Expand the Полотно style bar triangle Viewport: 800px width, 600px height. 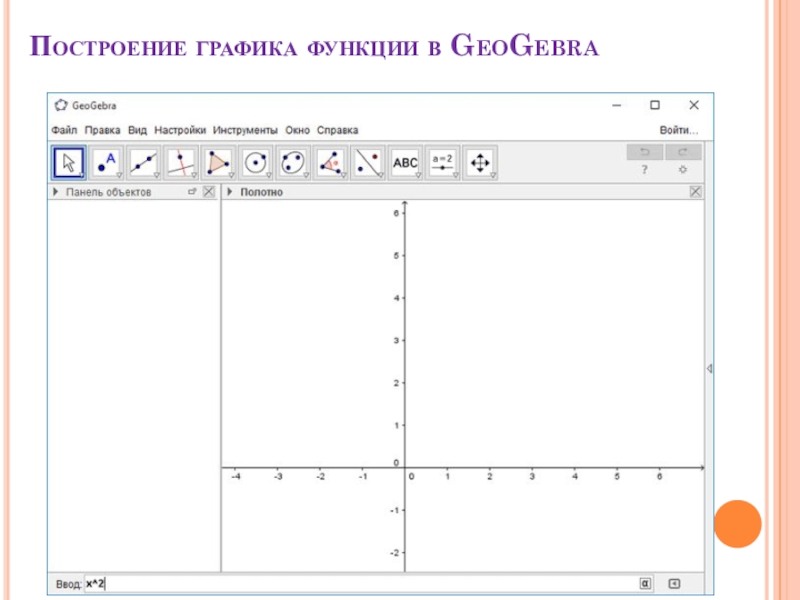(230, 192)
